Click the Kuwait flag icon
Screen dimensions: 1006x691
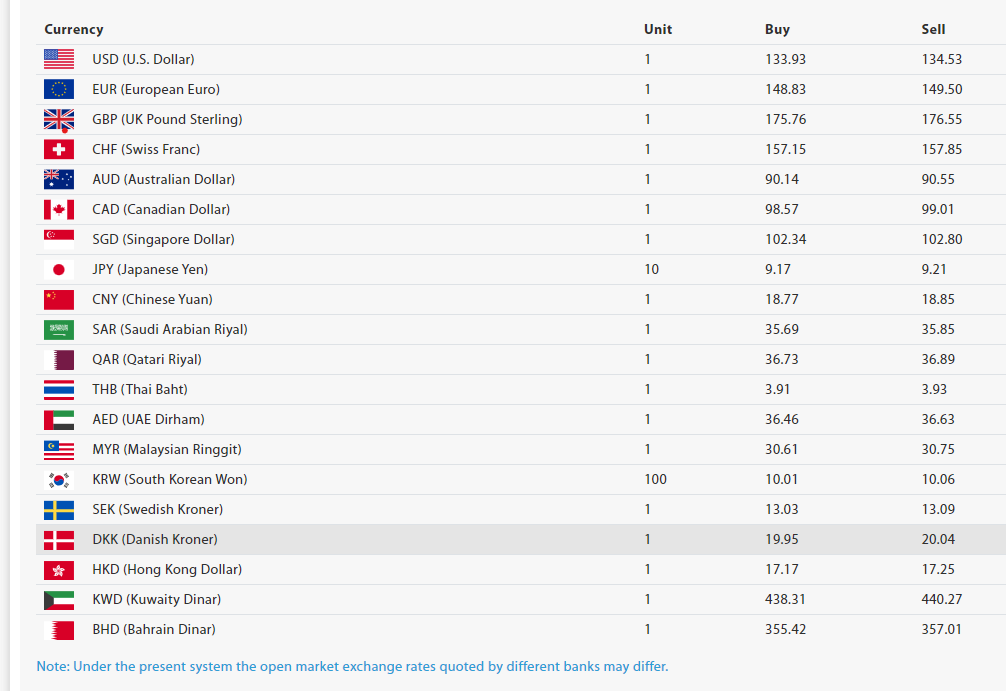click(x=59, y=599)
